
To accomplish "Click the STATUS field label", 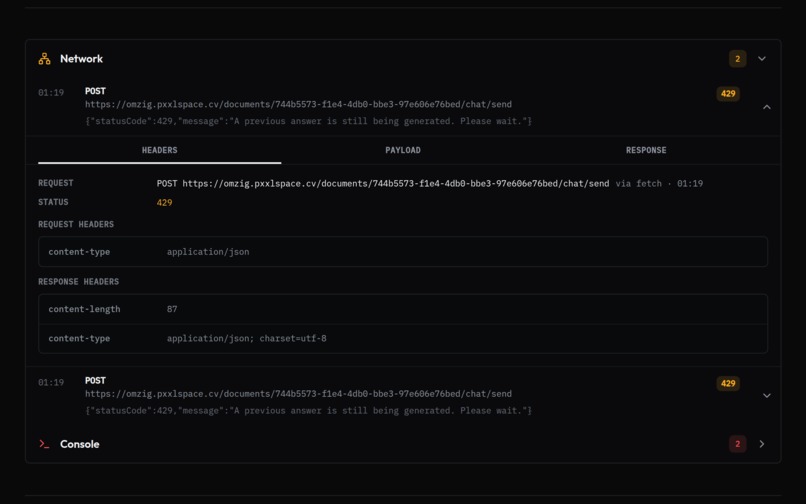I will 53,202.
